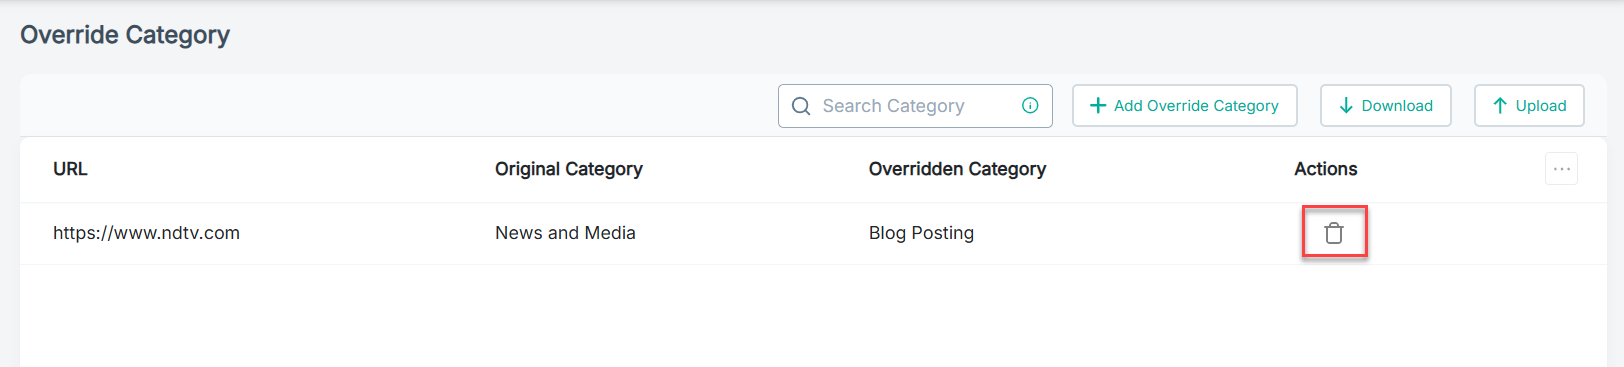Sort by URL column header
Screen dimensions: 1624x367
point(70,169)
